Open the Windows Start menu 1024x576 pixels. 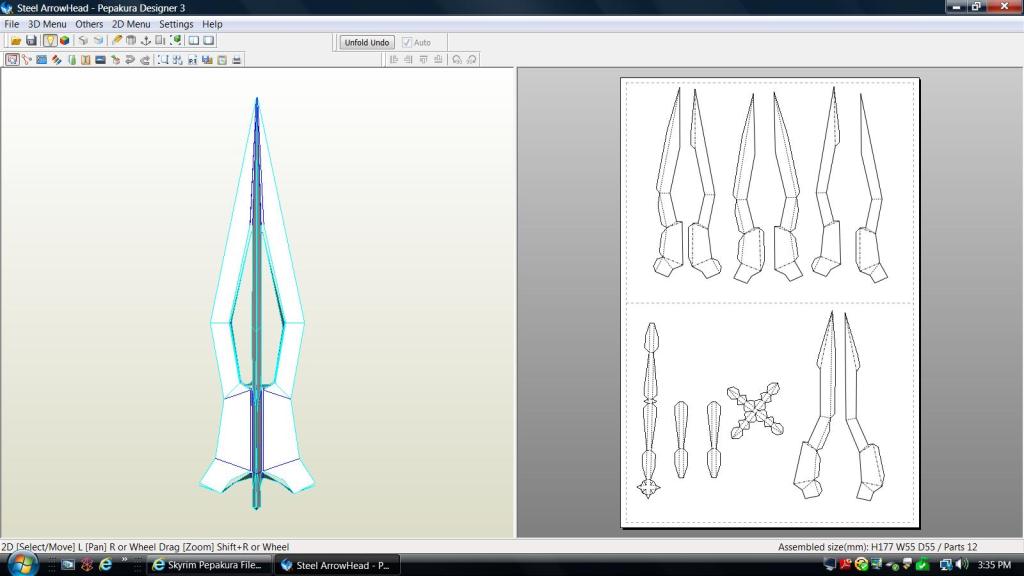tap(22, 564)
